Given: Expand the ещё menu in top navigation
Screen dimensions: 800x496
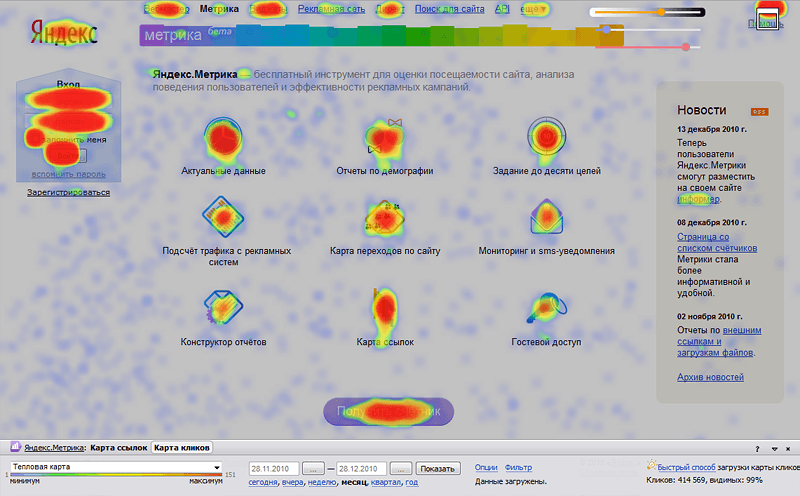Looking at the screenshot, I should tap(533, 9).
